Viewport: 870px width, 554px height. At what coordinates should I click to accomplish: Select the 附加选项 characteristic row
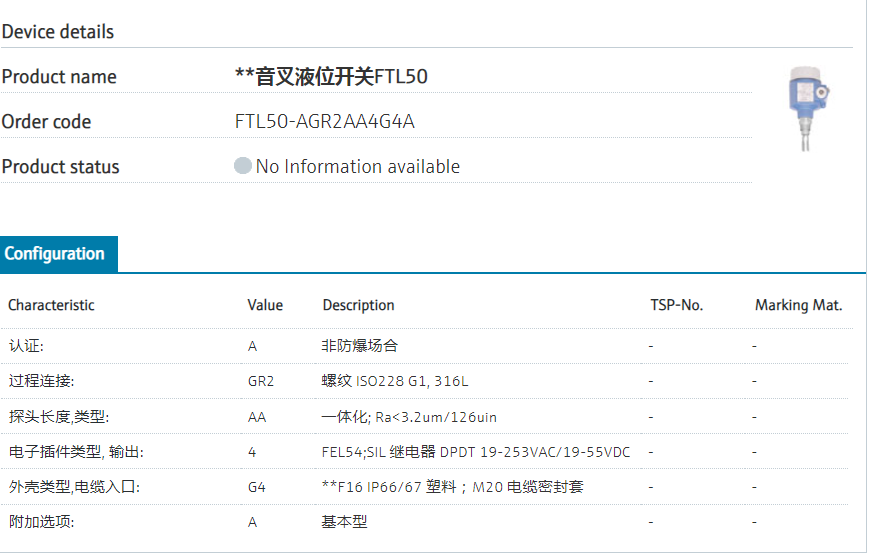[41, 522]
